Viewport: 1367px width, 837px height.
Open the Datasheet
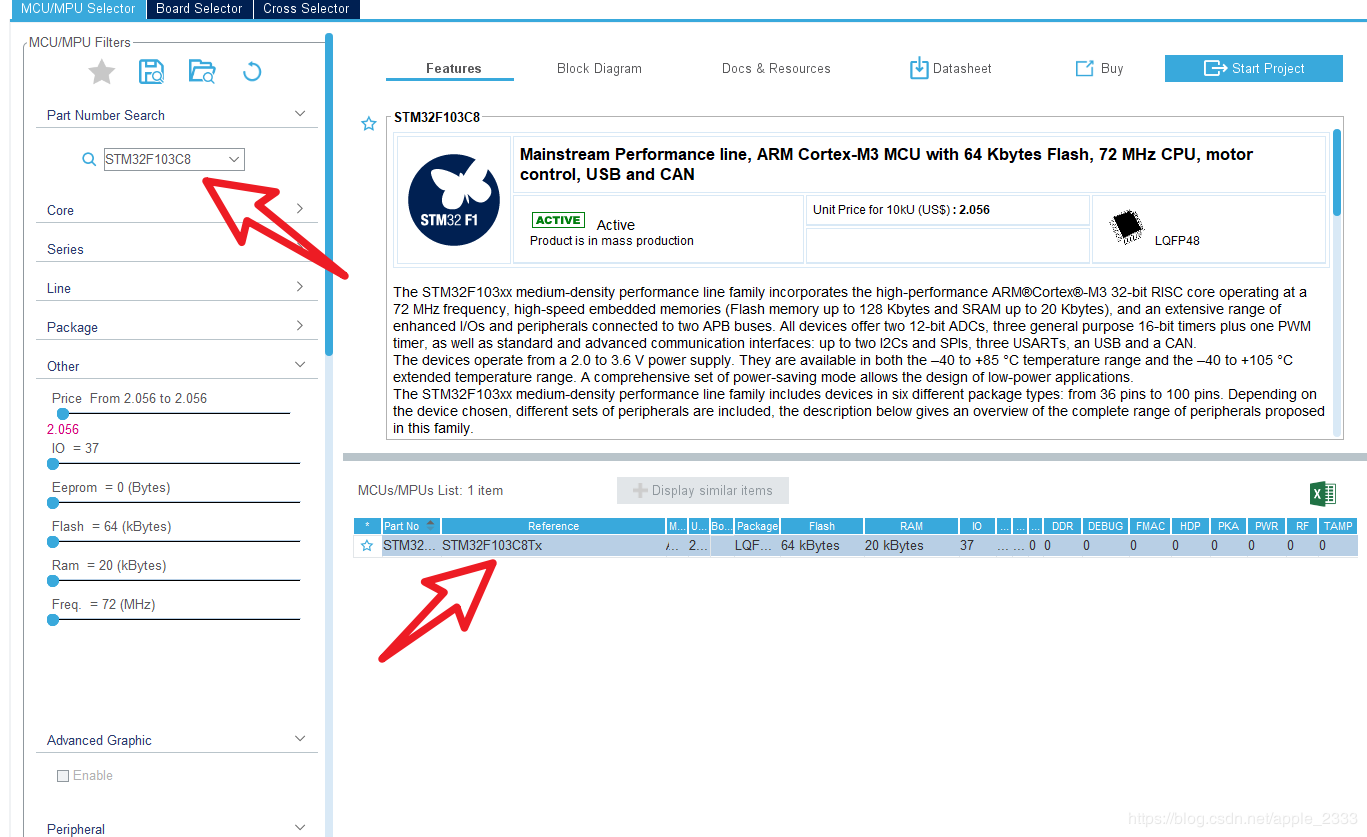coord(950,68)
